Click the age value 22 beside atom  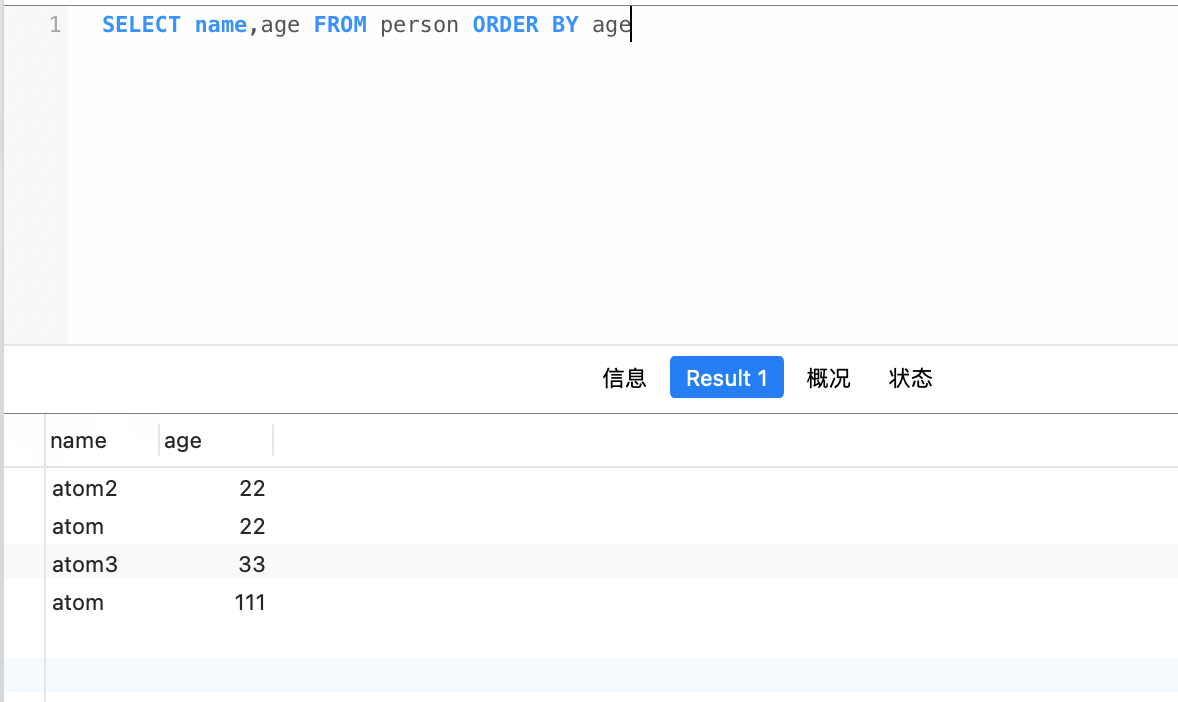252,526
